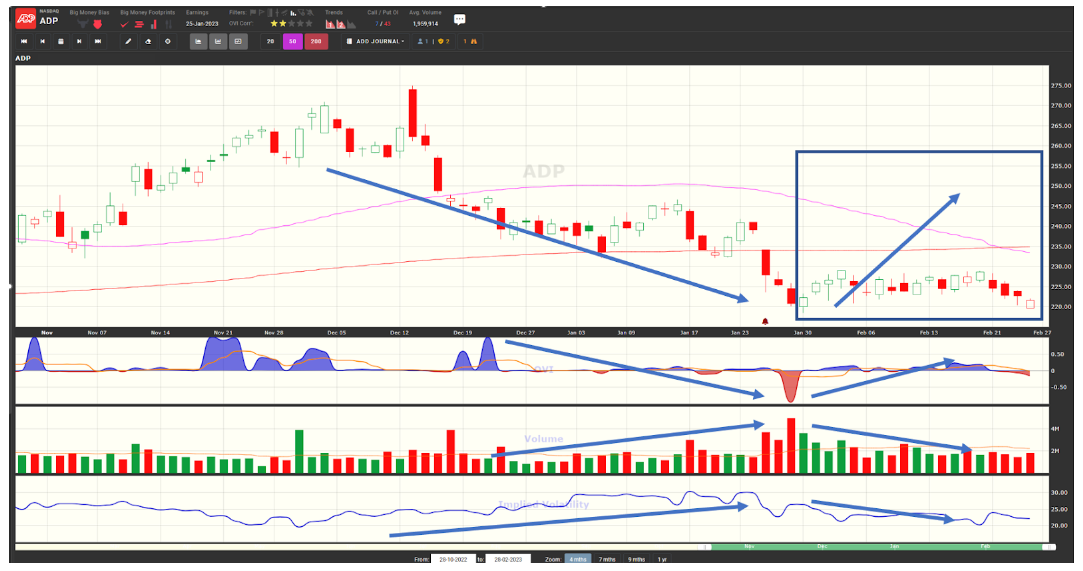Toggle the 50-period moving average
Screen dimensions: 1083x571
(292, 41)
